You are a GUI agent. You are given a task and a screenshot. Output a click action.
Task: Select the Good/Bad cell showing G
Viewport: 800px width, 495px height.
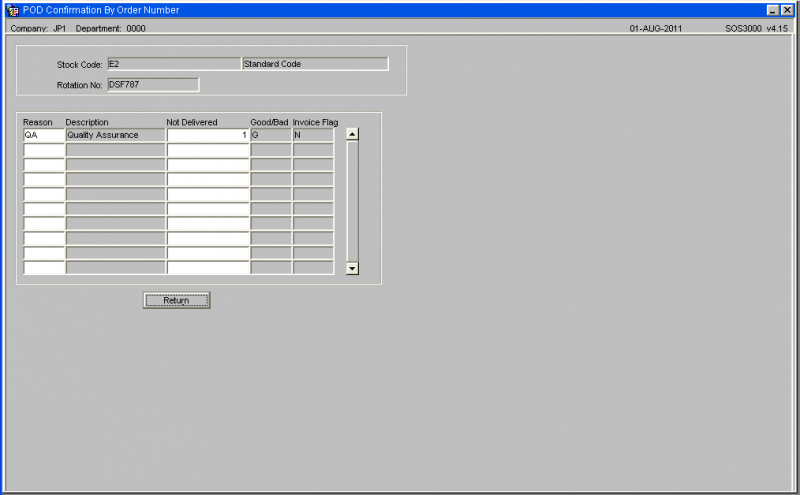[271, 135]
